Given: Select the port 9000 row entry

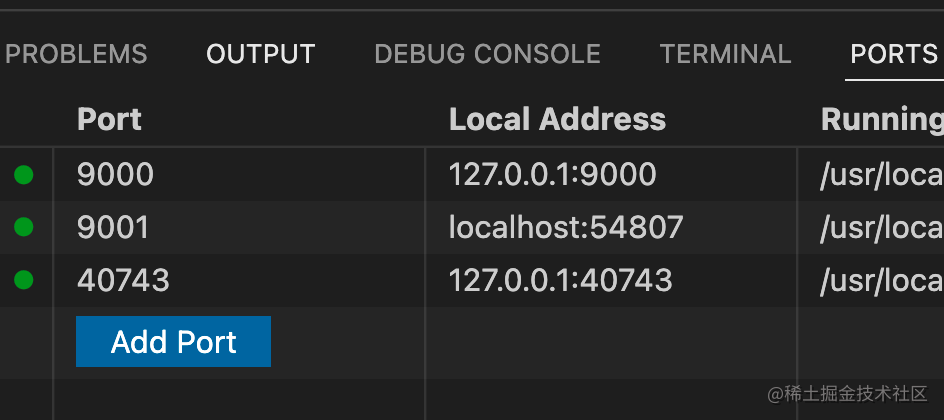Looking at the screenshot, I should click(x=116, y=175).
